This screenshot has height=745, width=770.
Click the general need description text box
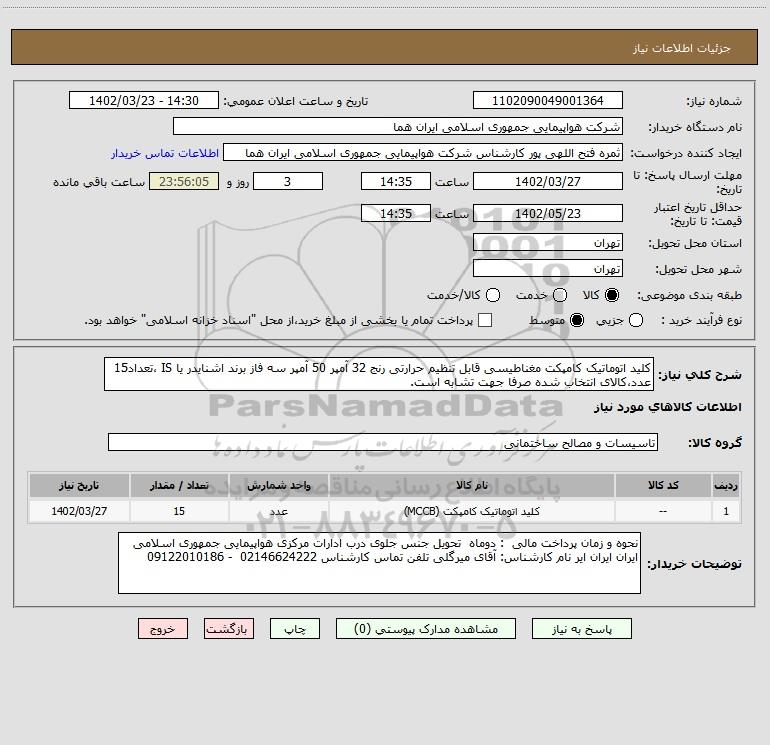379,374
